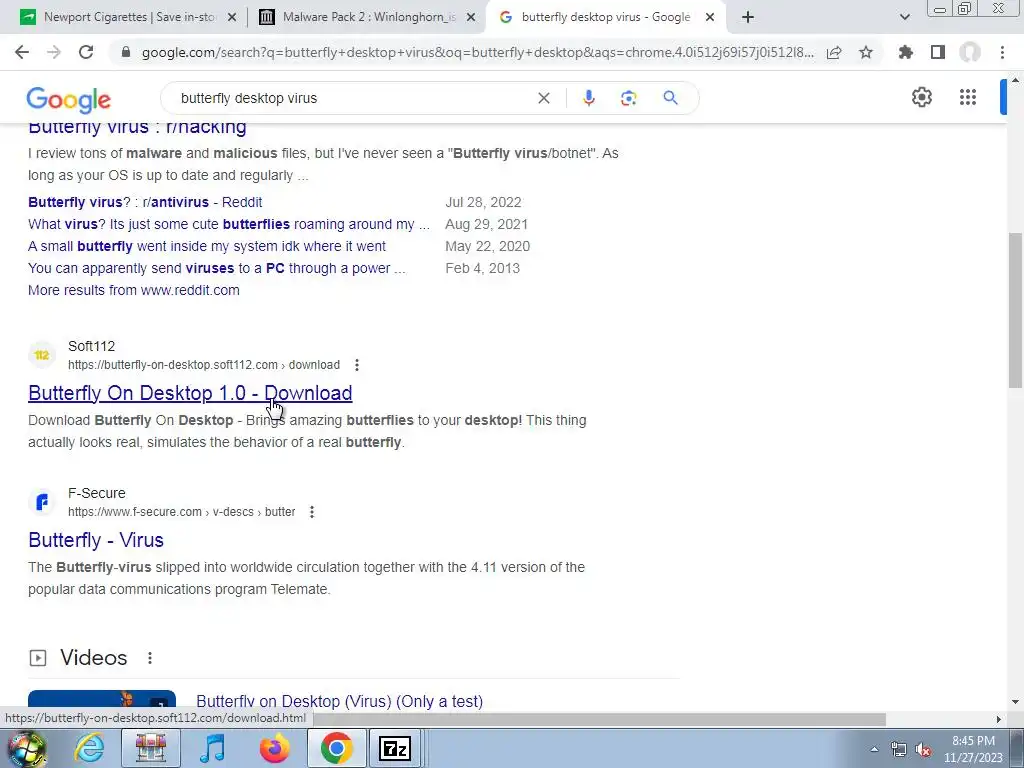Image resolution: width=1024 pixels, height=768 pixels.
Task: Open Soft112 result options menu
Action: point(357,364)
